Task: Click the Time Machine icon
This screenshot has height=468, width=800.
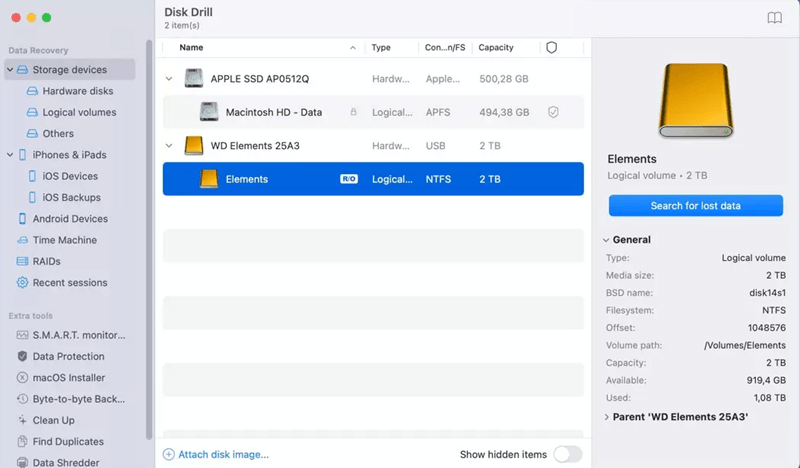Action: (22, 240)
